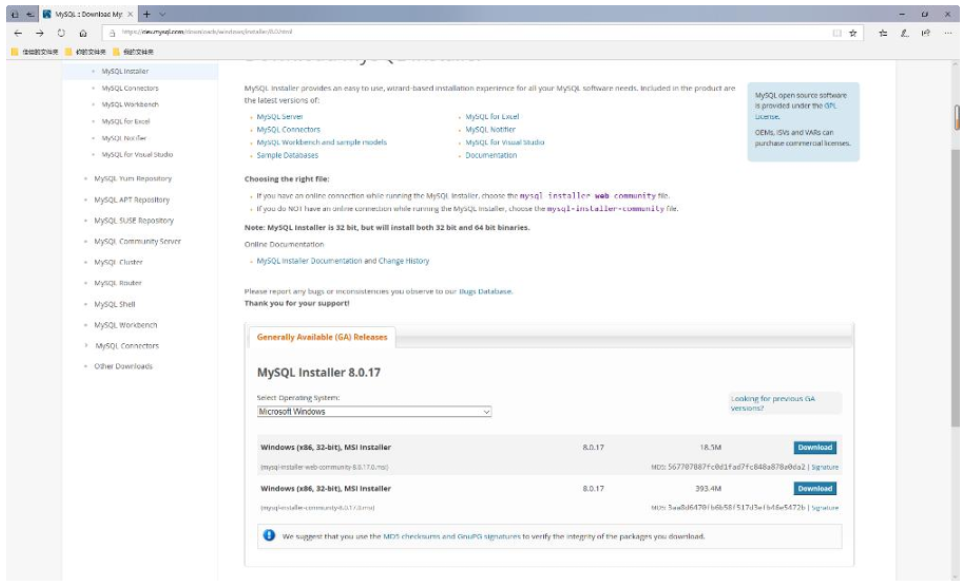This screenshot has width=963, height=586.
Task: Share this page
Action: tap(926, 33)
